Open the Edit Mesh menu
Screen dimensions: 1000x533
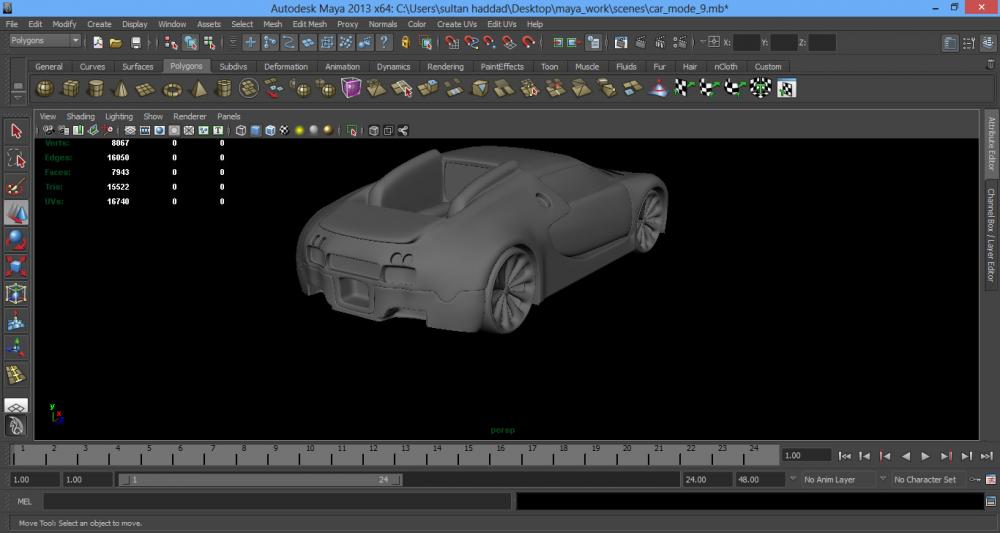[309, 24]
